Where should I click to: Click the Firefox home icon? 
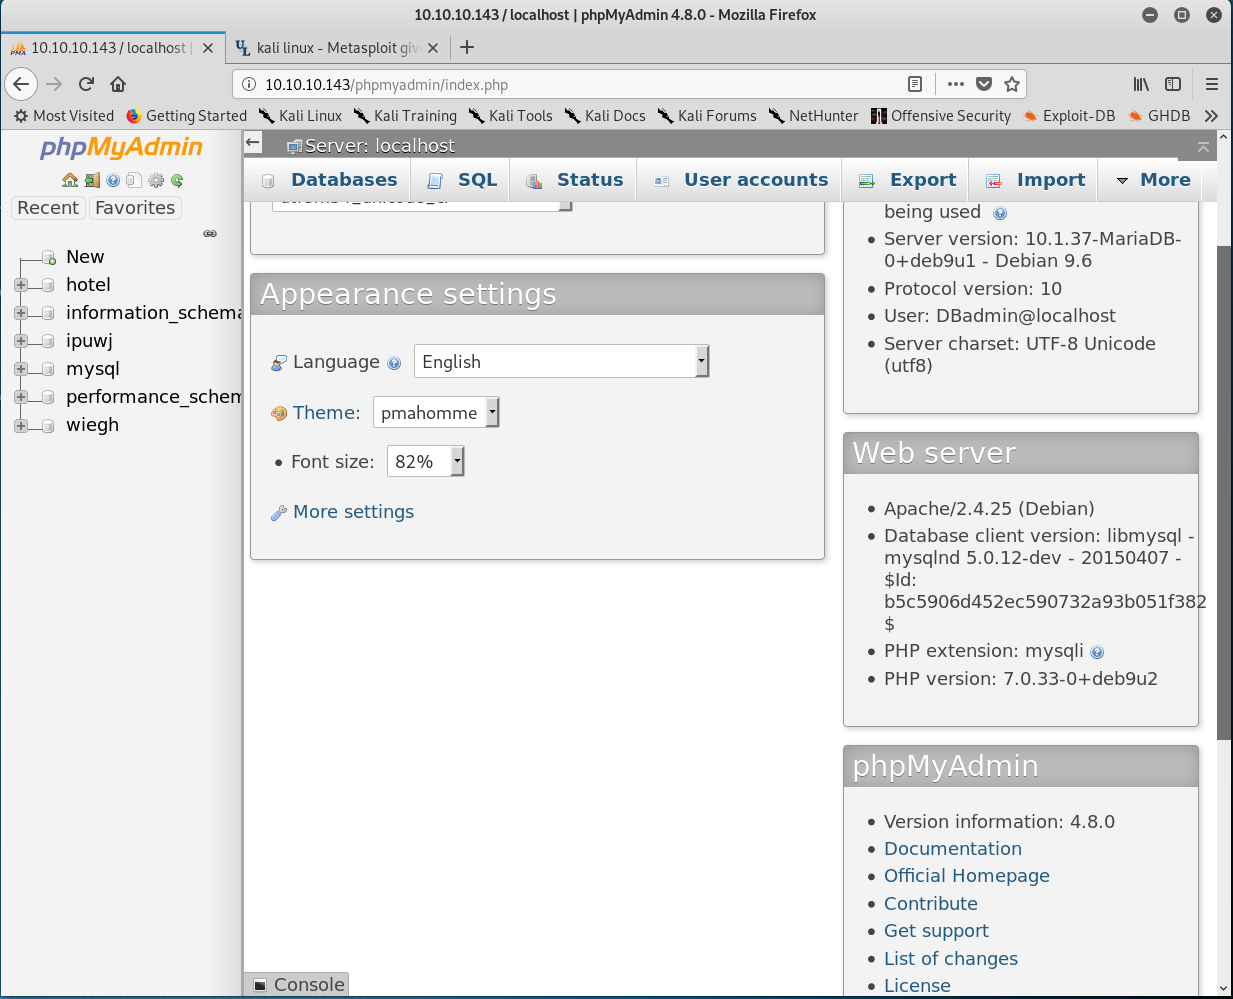click(118, 84)
